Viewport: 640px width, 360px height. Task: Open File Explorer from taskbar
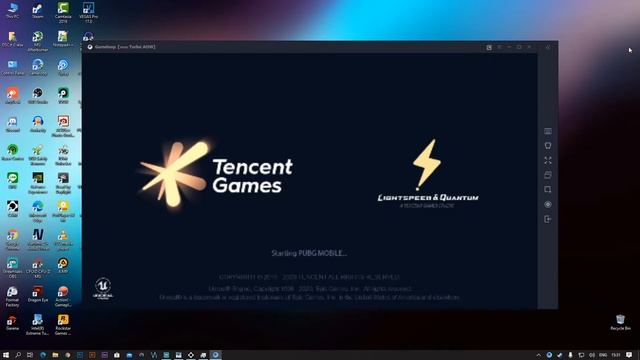(55, 355)
